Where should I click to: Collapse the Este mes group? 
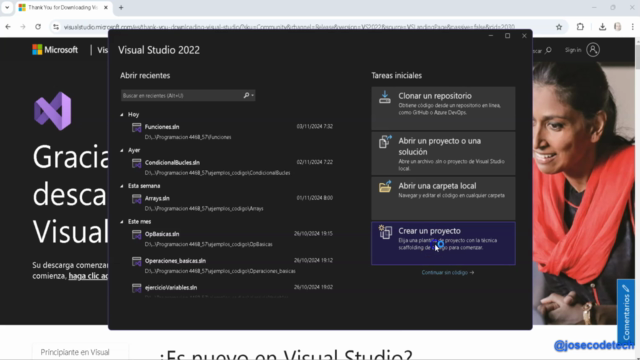(122, 222)
